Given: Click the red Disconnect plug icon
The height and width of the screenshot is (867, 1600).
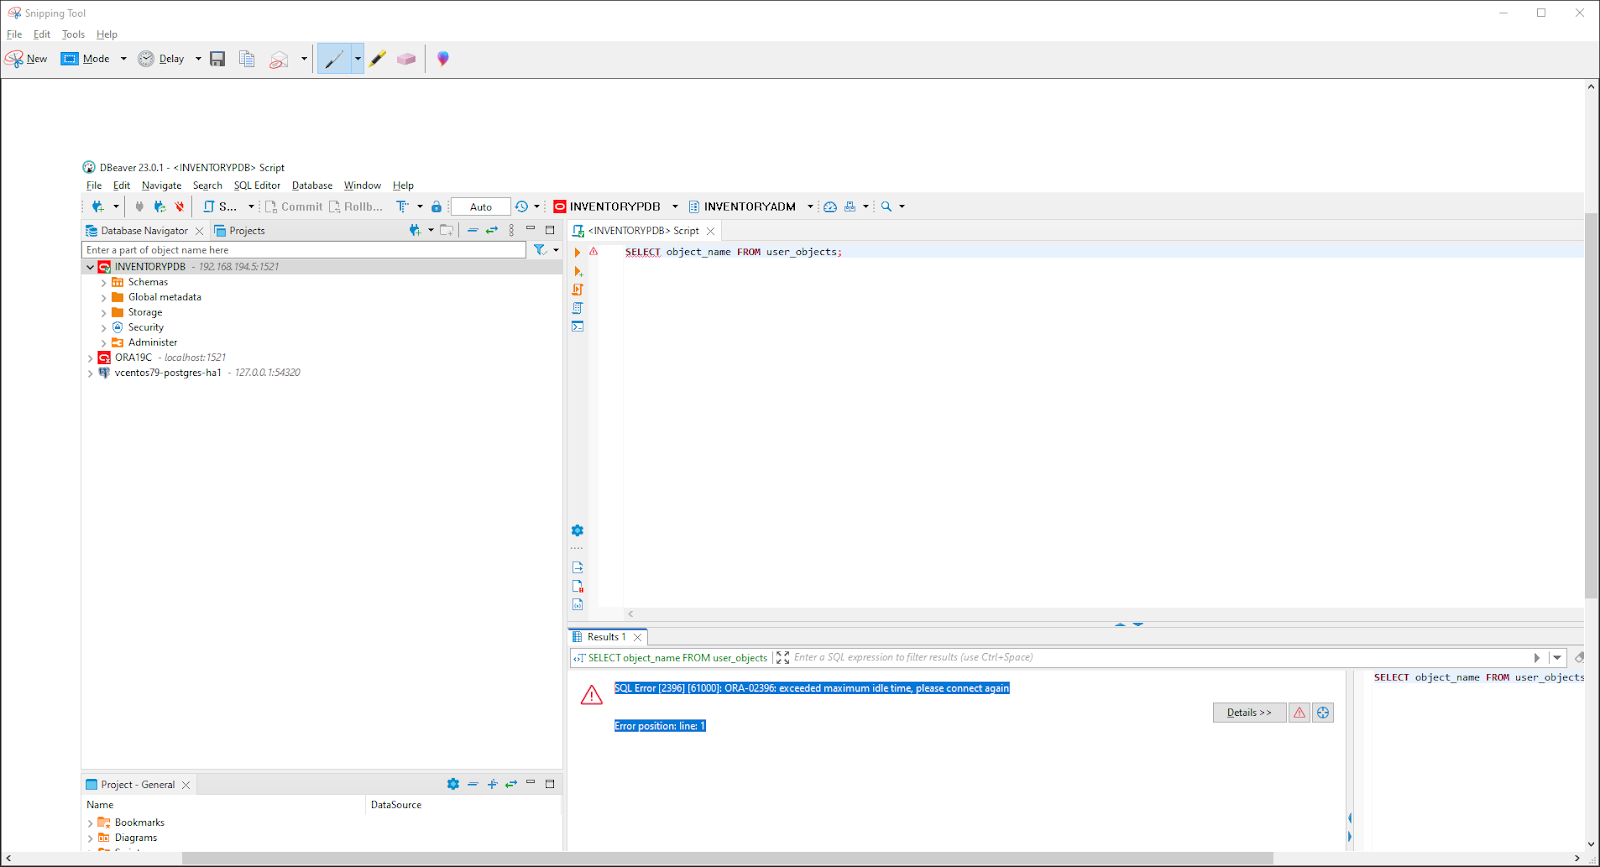Looking at the screenshot, I should pos(179,207).
